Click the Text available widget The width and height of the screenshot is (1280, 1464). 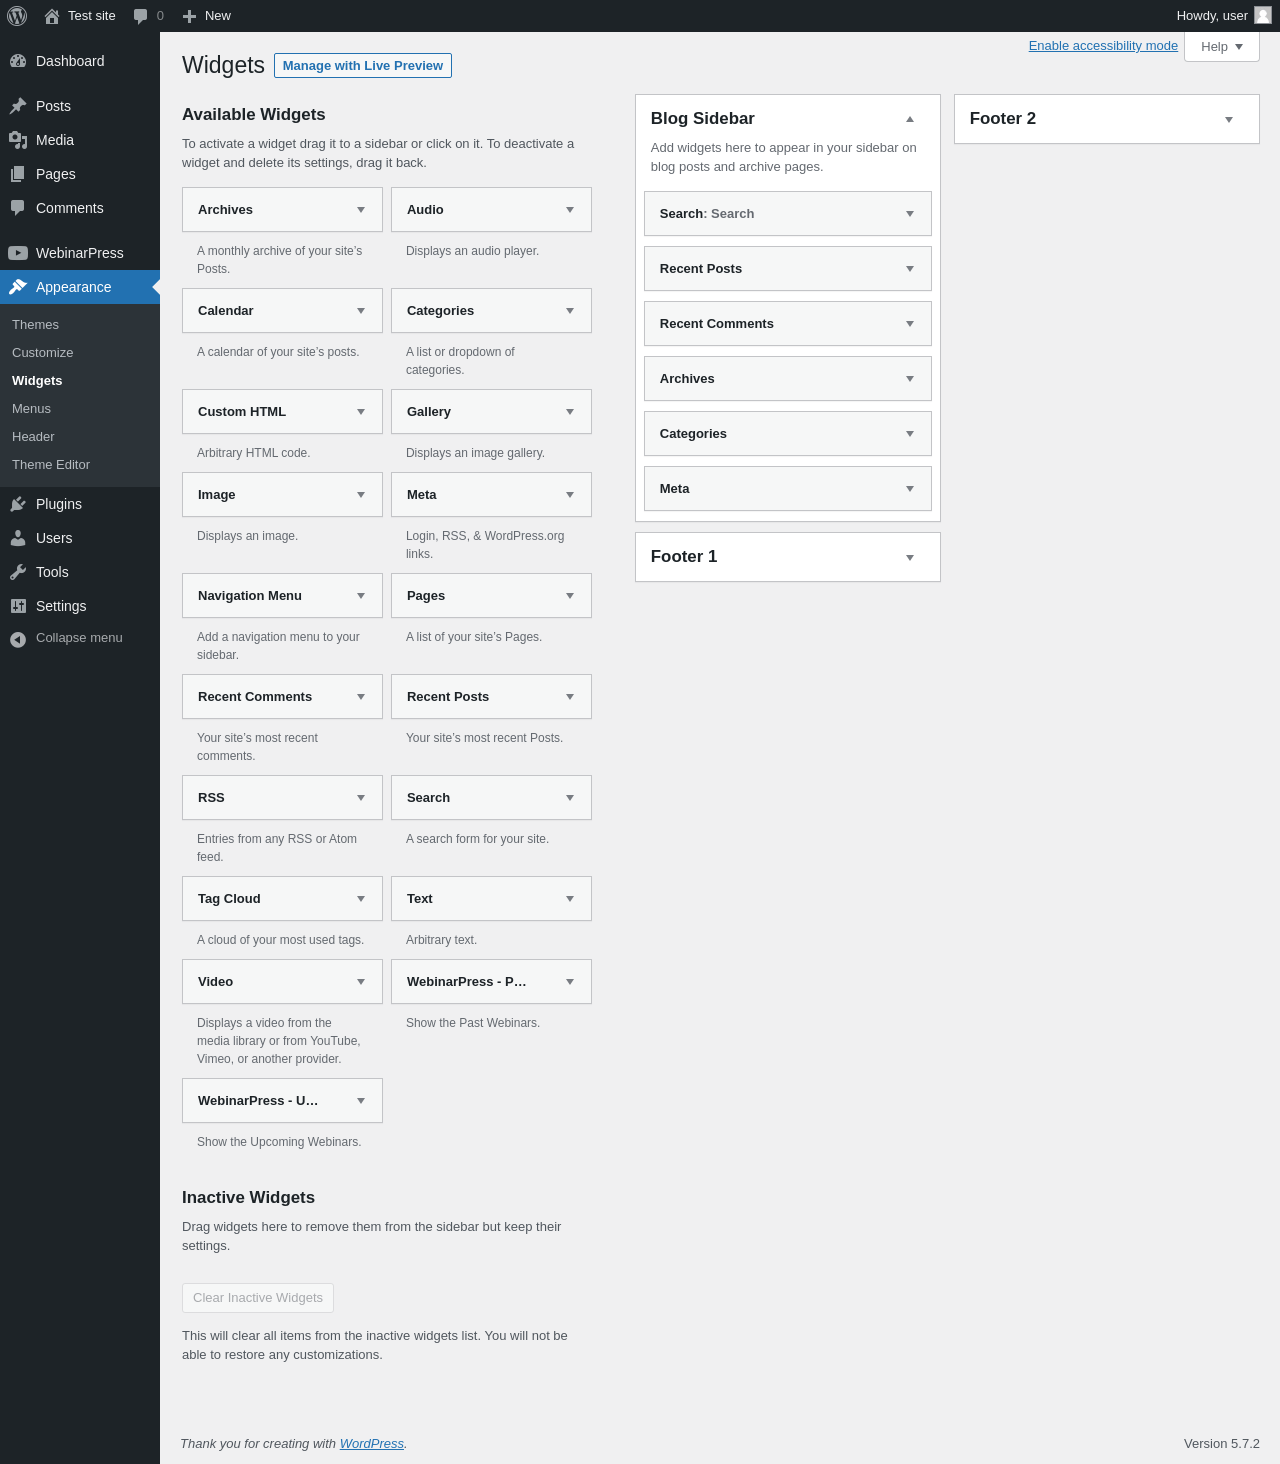pos(491,899)
